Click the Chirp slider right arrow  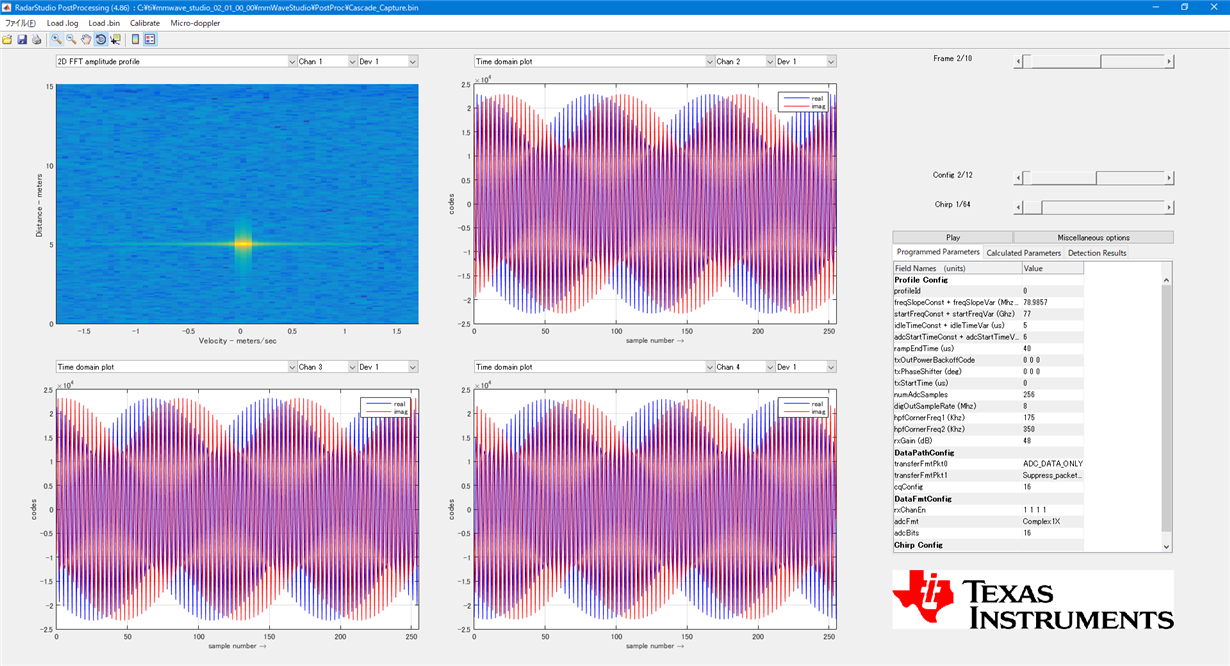1168,209
